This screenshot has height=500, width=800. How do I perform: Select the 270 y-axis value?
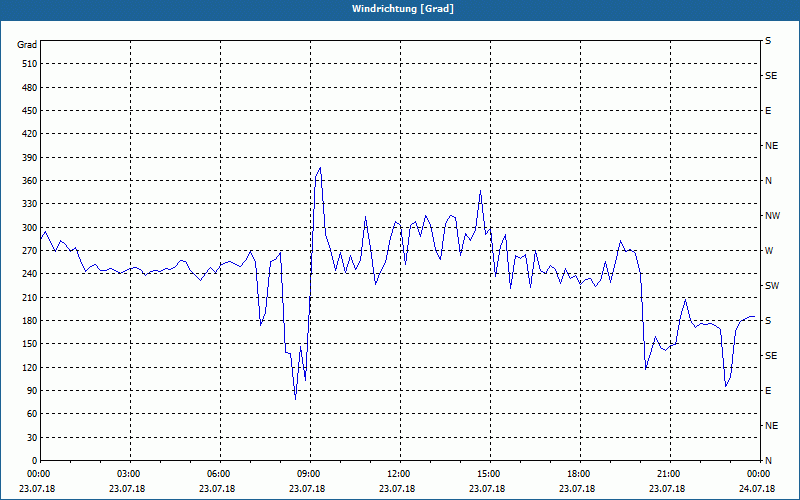click(x=30, y=251)
